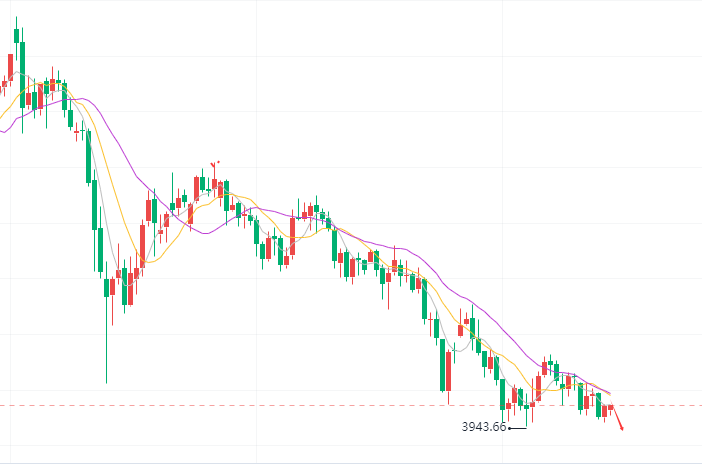Select the candle under the red peak marker
Viewport: 702px width, 467px height.
[x=214, y=182]
